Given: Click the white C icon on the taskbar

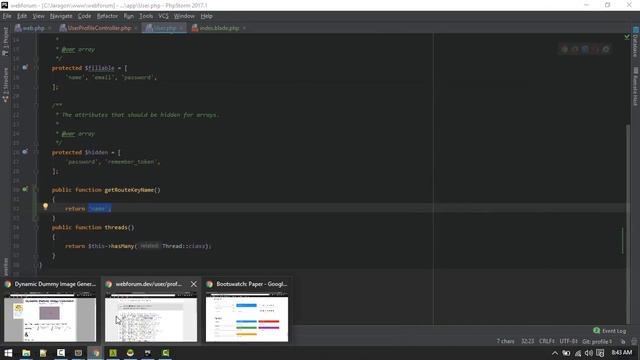Looking at the screenshot, I should tap(61, 353).
